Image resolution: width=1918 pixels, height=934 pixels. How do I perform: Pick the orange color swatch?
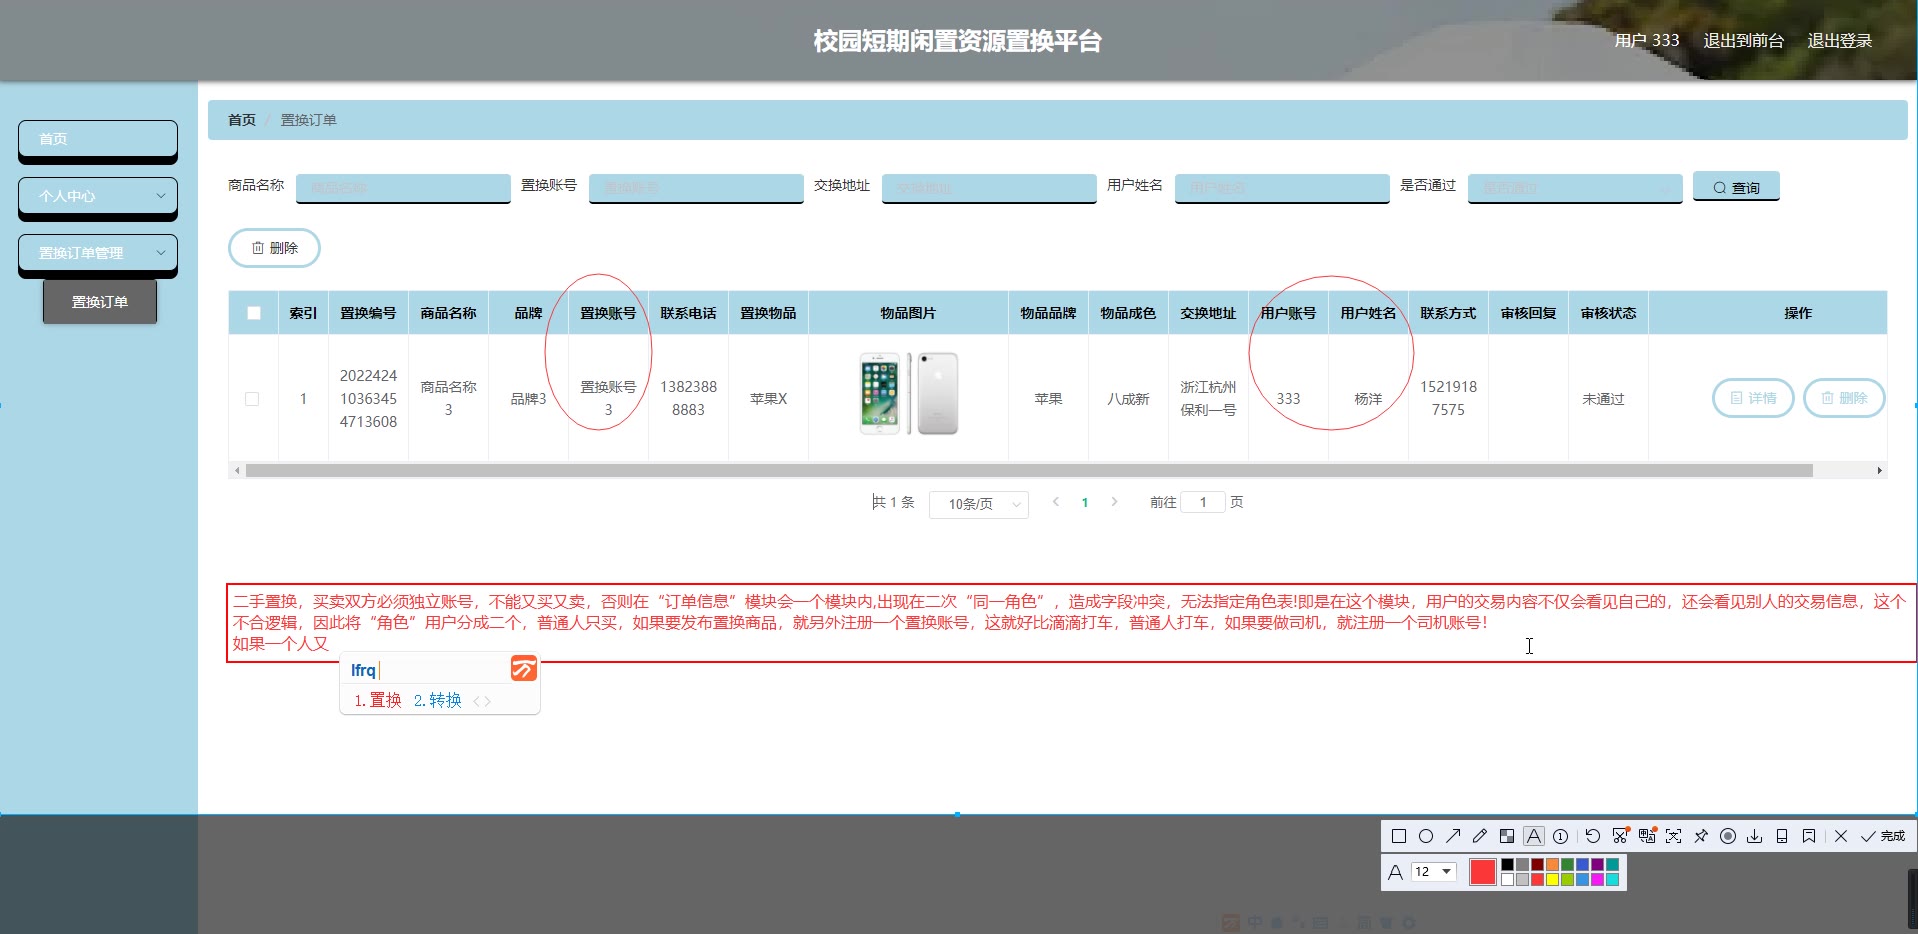click(x=1552, y=865)
